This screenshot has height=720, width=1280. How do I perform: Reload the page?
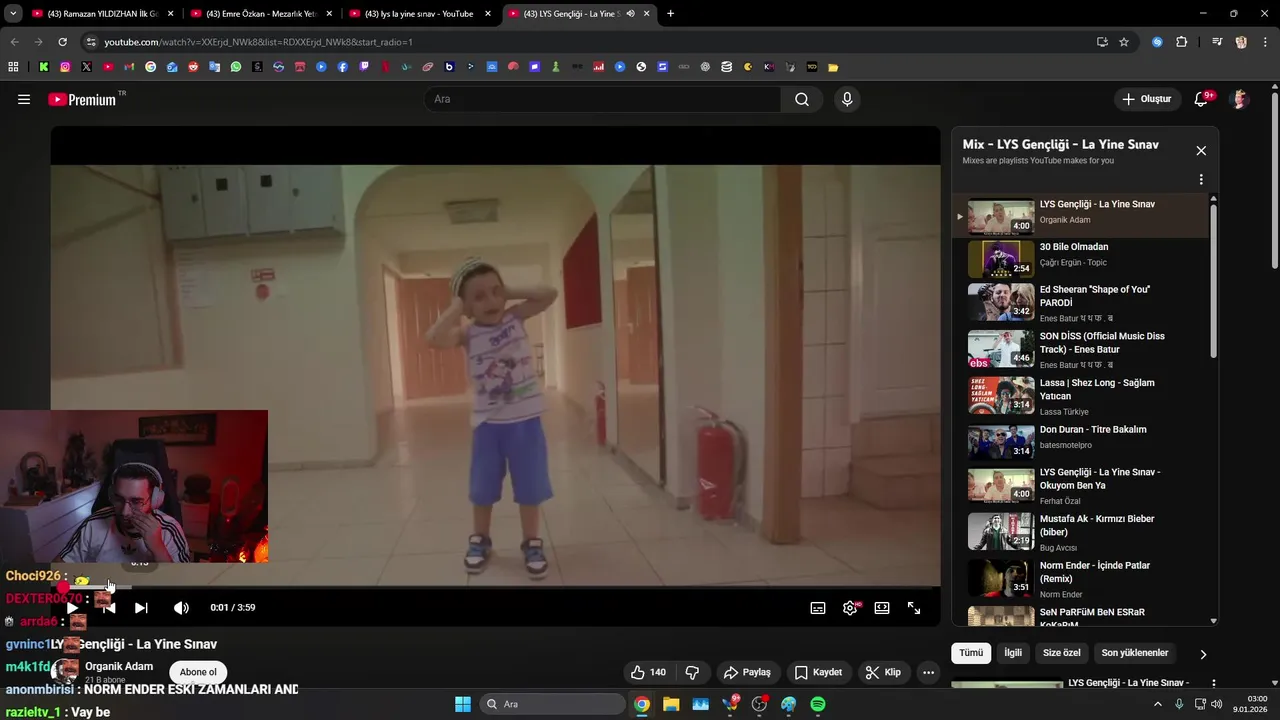62,42
